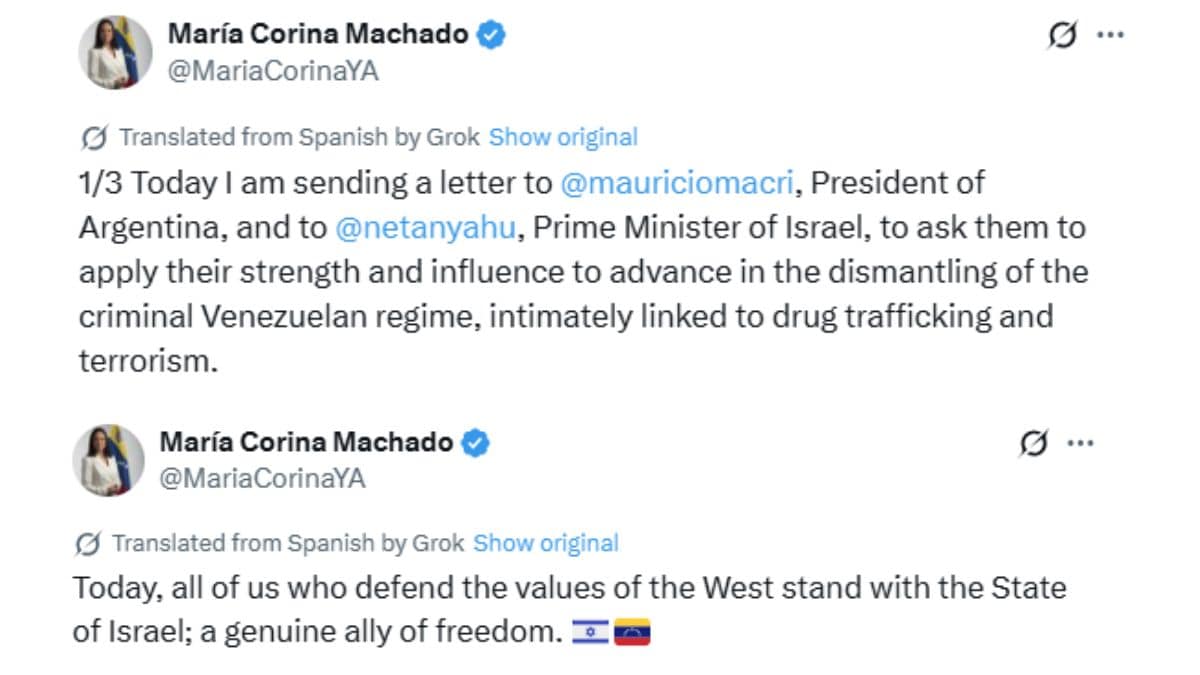Click the Venezuela flag emoji
Viewport: 1200px width, 675px height.
632,633
